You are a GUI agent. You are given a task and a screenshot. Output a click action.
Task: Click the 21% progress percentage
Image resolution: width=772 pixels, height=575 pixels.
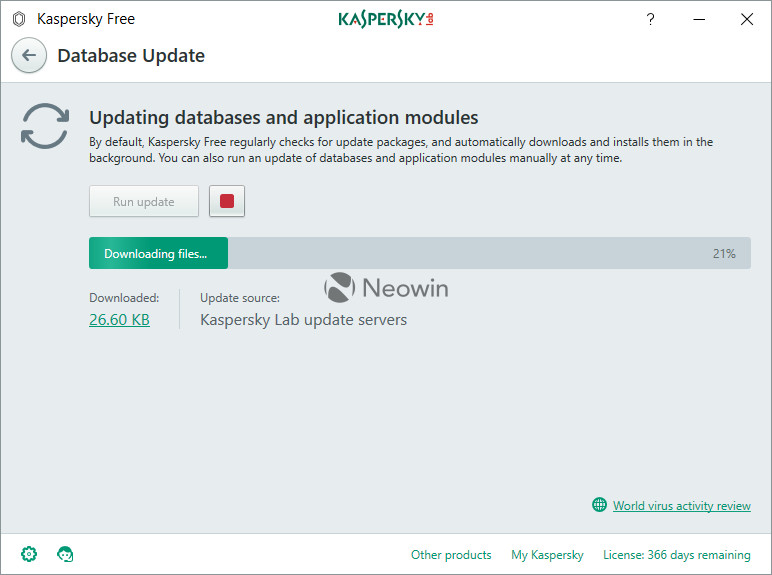[724, 254]
